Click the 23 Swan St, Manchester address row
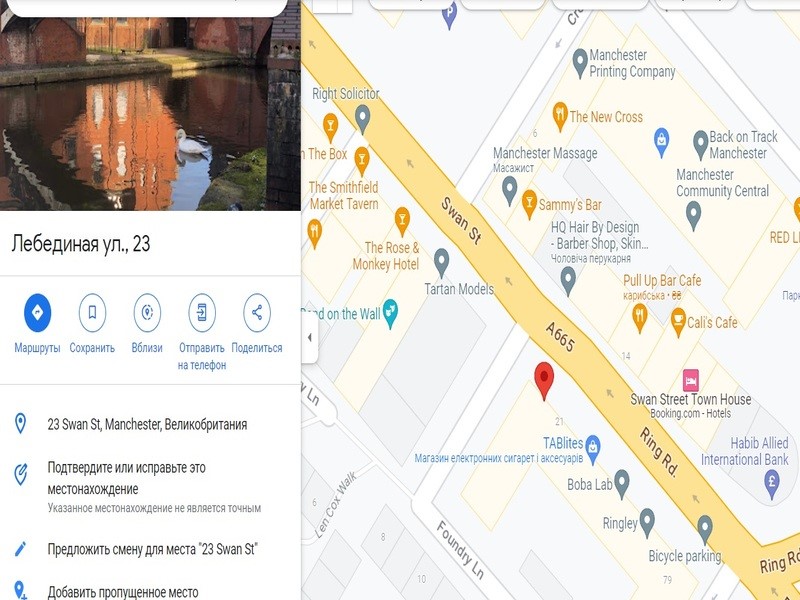The width and height of the screenshot is (800, 600). pyautogui.click(x=151, y=424)
